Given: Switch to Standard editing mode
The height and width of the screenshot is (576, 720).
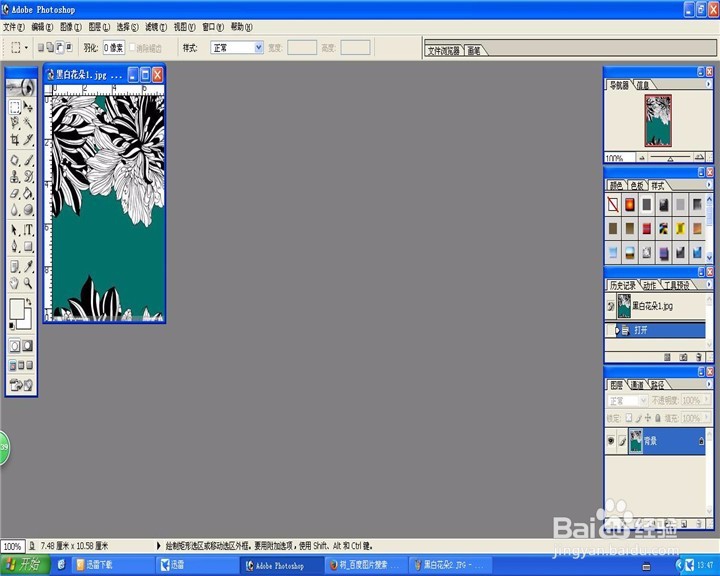Looking at the screenshot, I should [15, 345].
